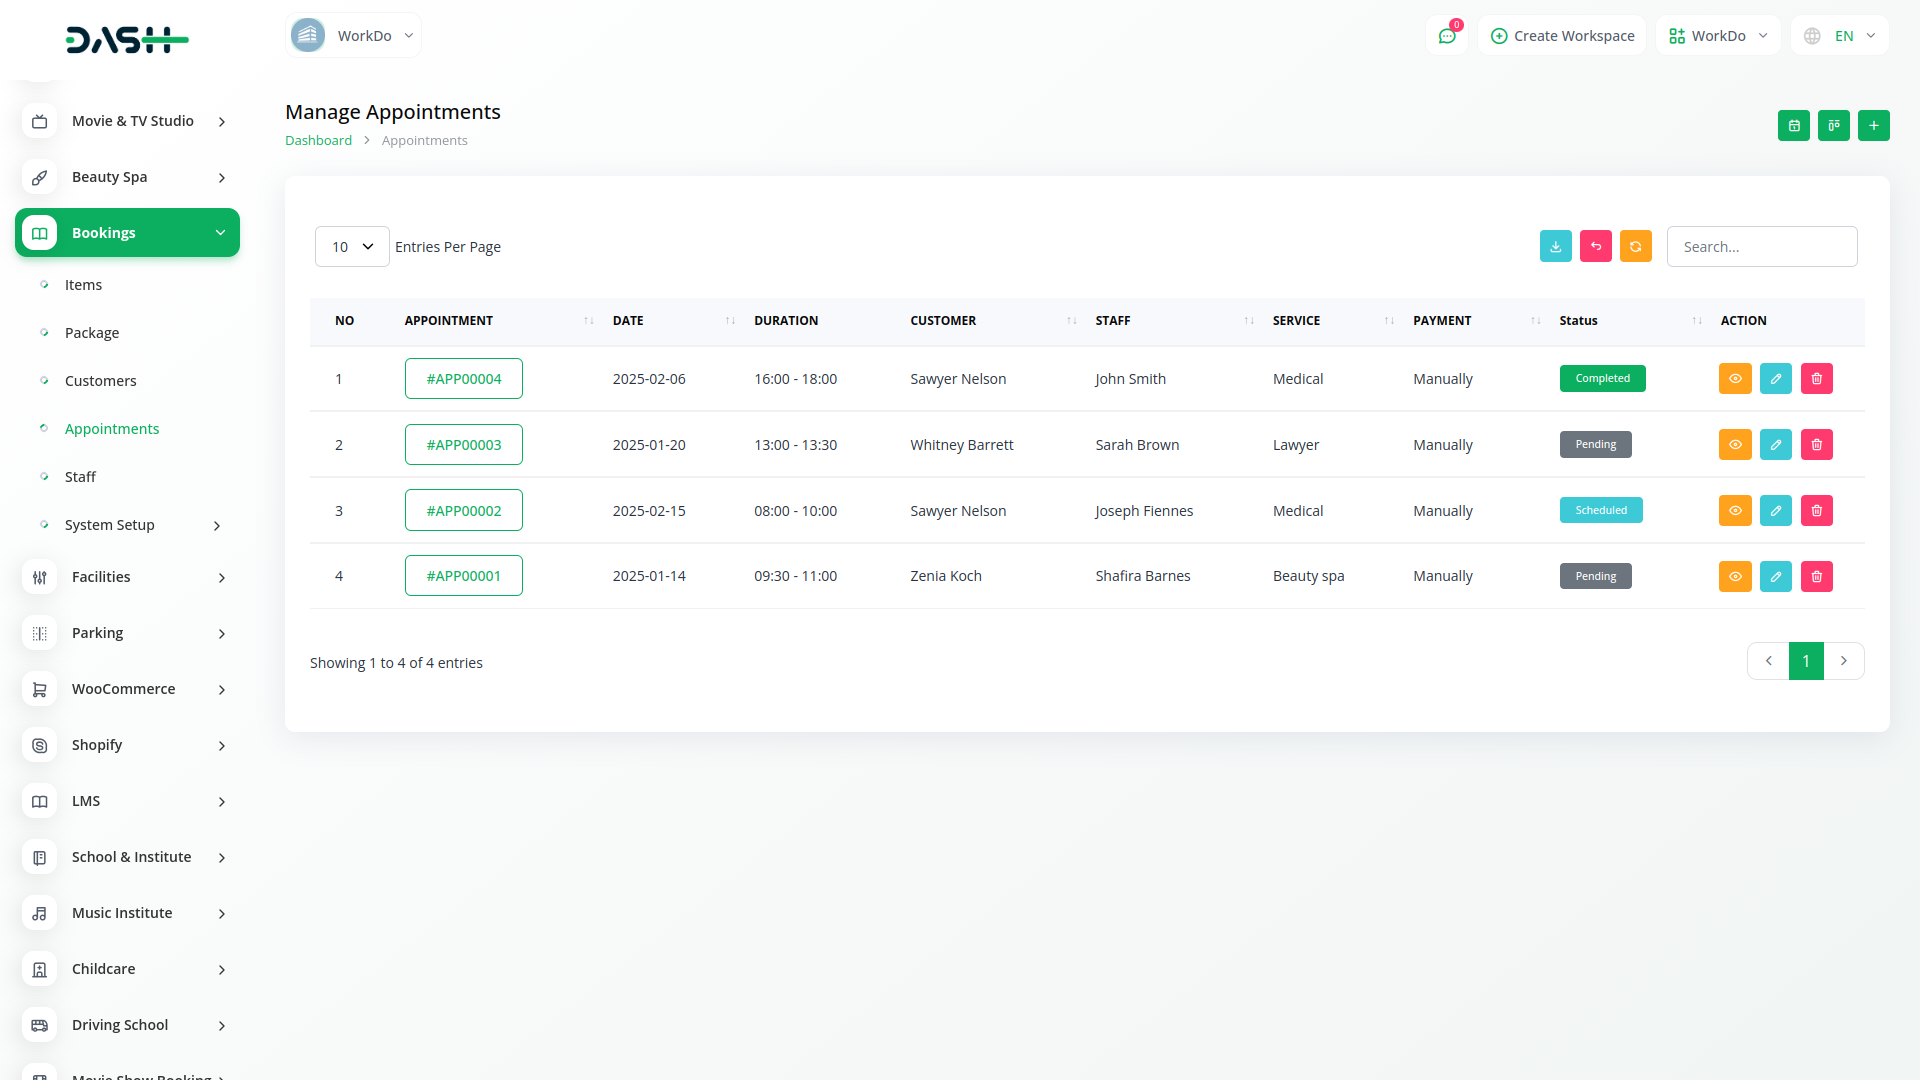Click the Completed status badge
Screen dimensions: 1920x1080
[x=1602, y=379]
